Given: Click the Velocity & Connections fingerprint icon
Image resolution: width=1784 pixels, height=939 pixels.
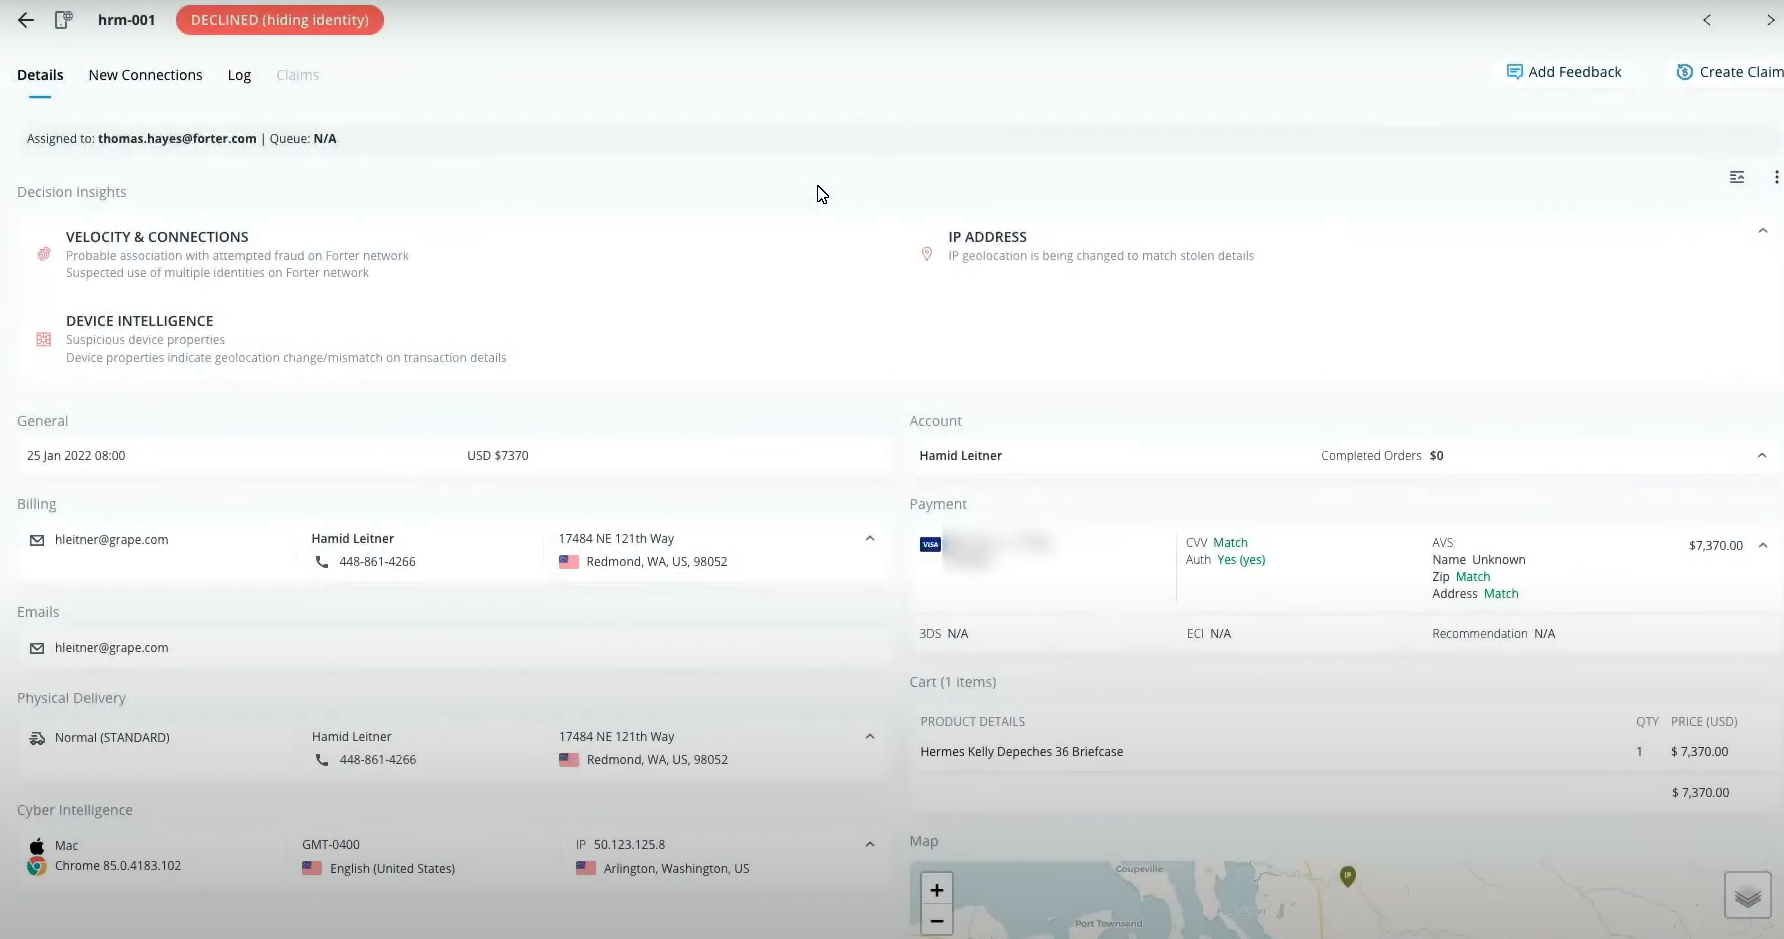Looking at the screenshot, I should point(44,254).
